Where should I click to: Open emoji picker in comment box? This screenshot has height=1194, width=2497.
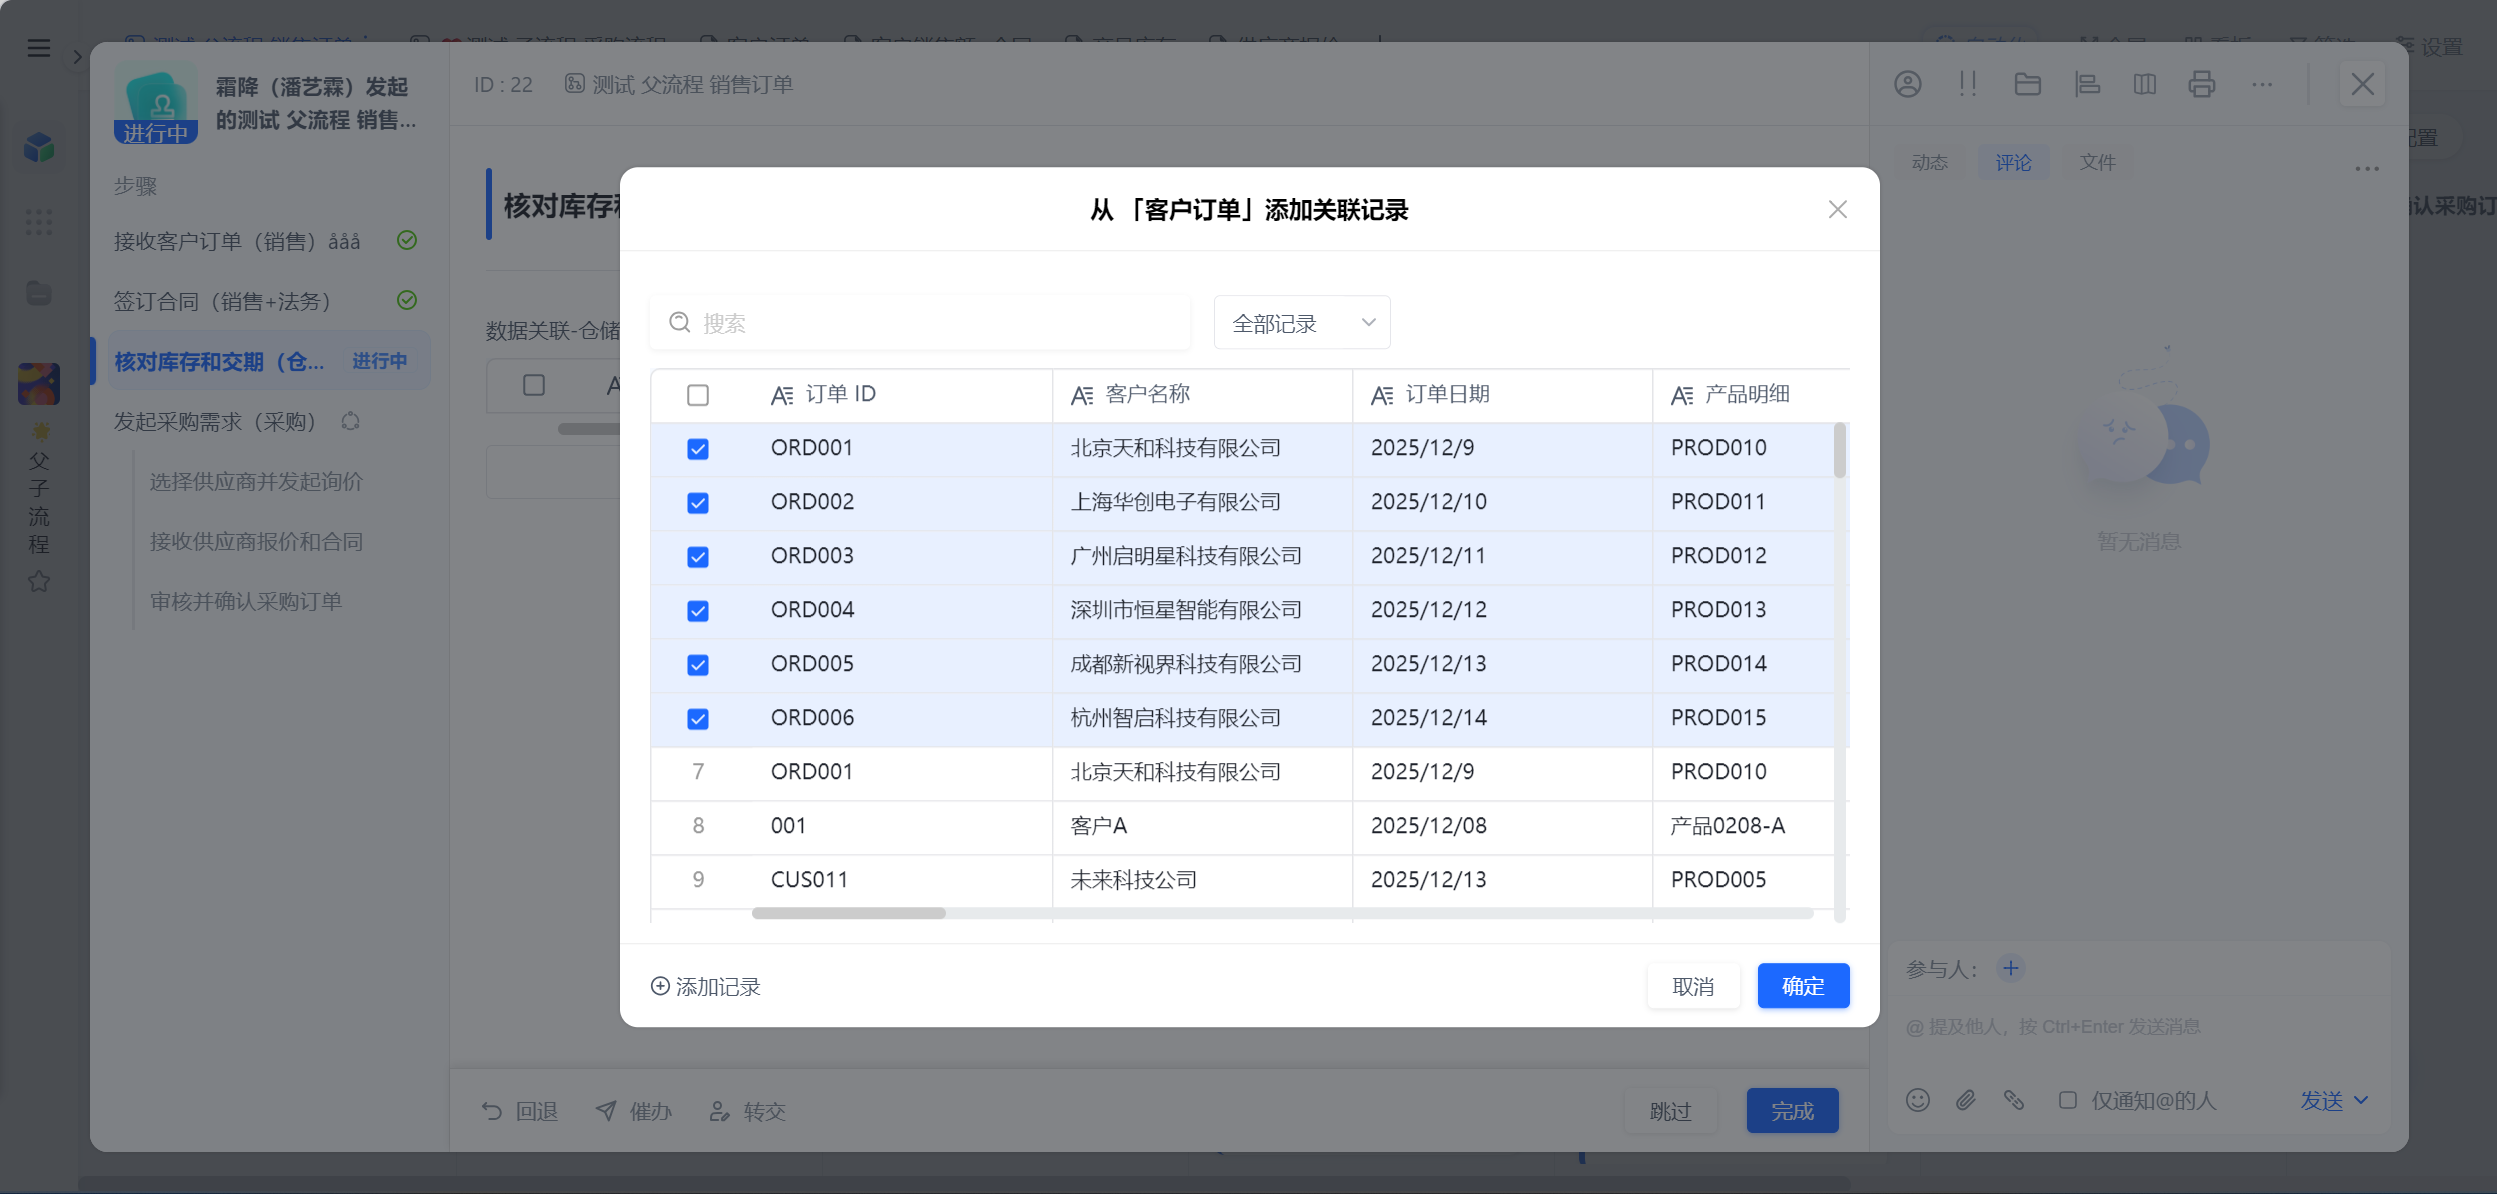pos(1918,1100)
